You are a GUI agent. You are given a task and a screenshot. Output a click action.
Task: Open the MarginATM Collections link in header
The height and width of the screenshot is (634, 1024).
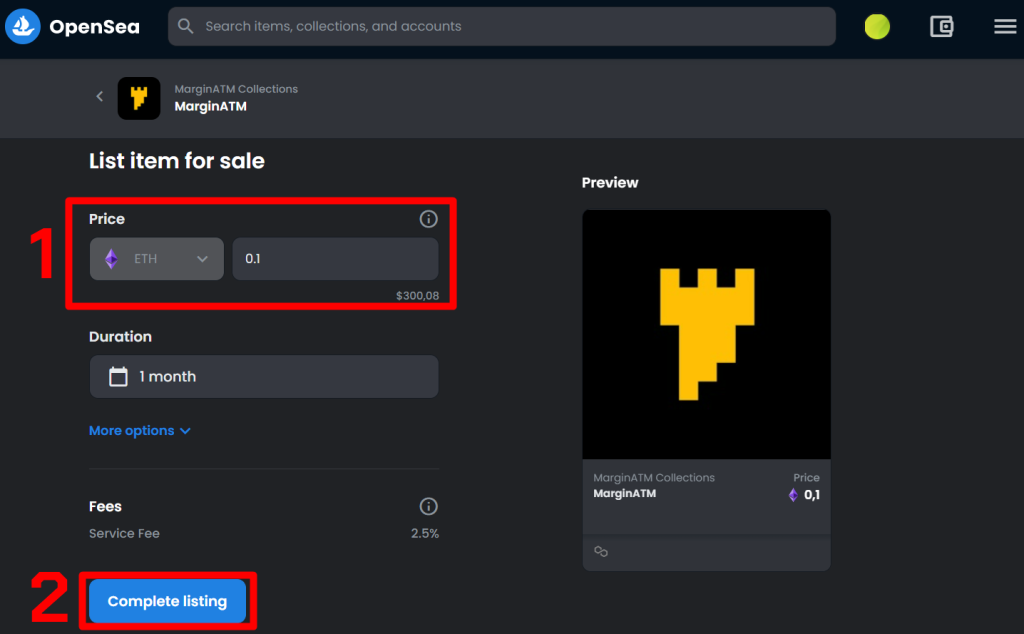coord(236,89)
